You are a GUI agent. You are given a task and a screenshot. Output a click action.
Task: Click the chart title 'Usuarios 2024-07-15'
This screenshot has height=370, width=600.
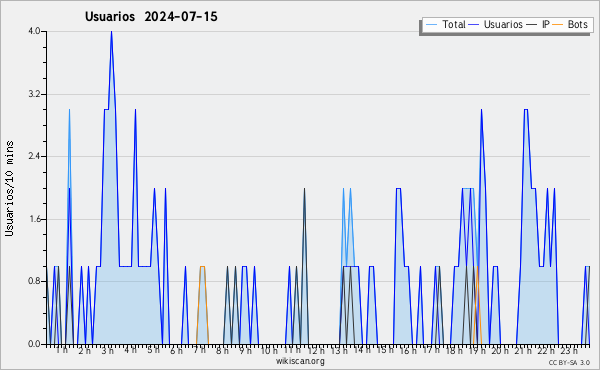[x=151, y=16]
